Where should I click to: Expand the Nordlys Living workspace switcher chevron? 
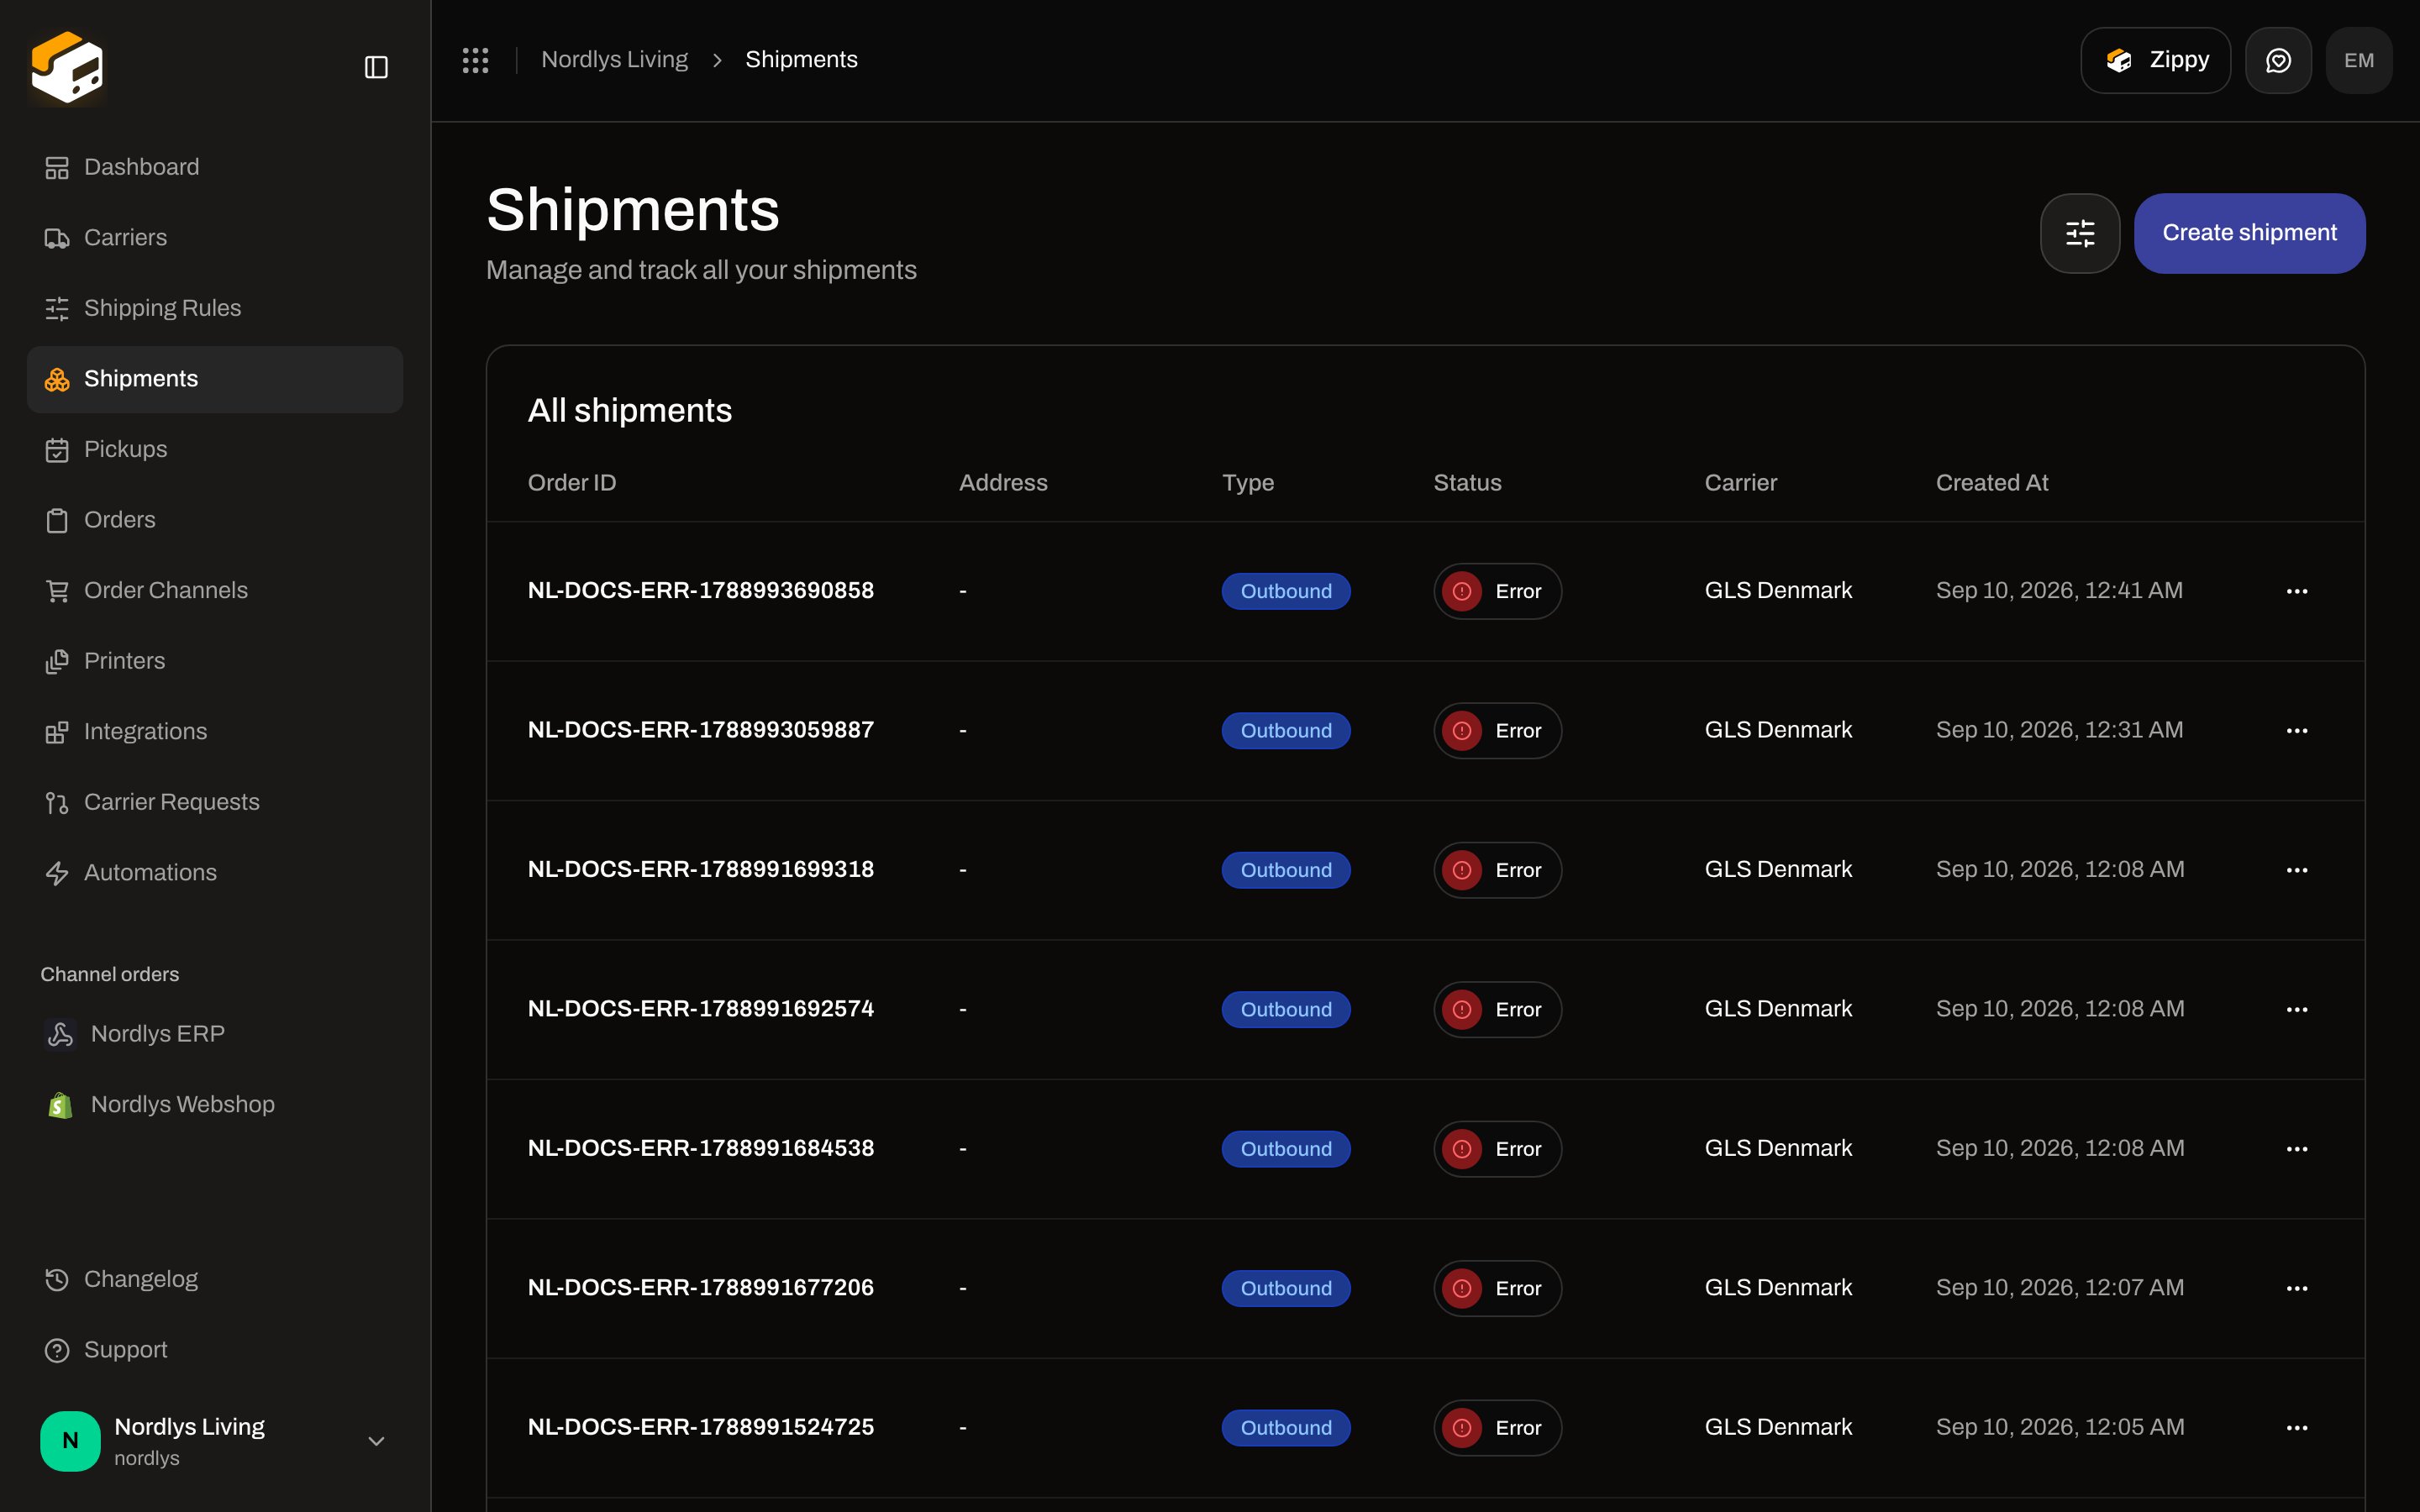tap(376, 1441)
